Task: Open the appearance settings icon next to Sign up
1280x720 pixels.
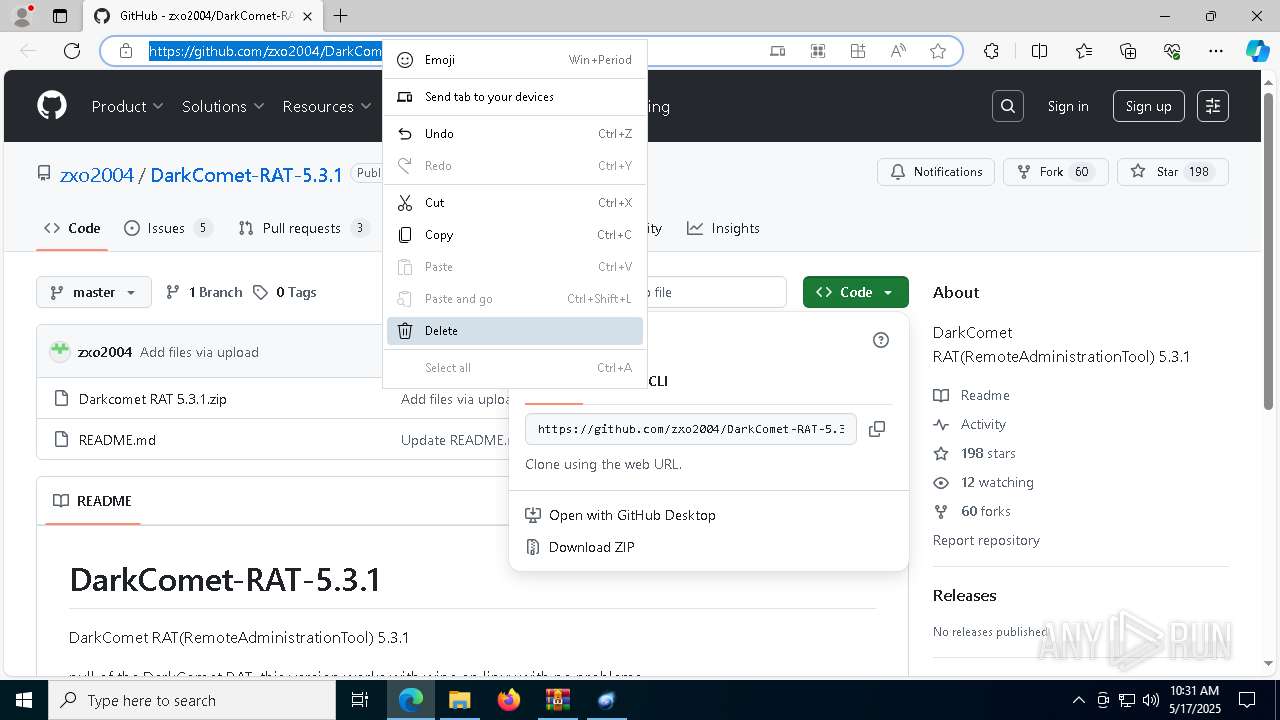Action: (x=1213, y=106)
